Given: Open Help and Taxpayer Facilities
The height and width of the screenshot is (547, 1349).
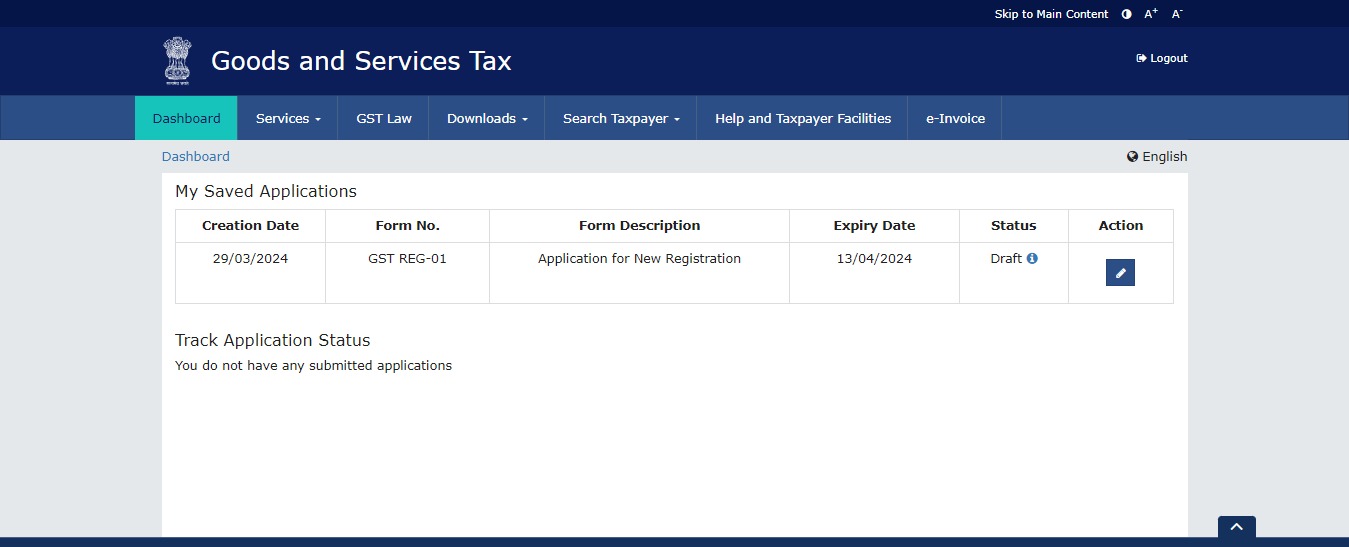Looking at the screenshot, I should coord(803,118).
